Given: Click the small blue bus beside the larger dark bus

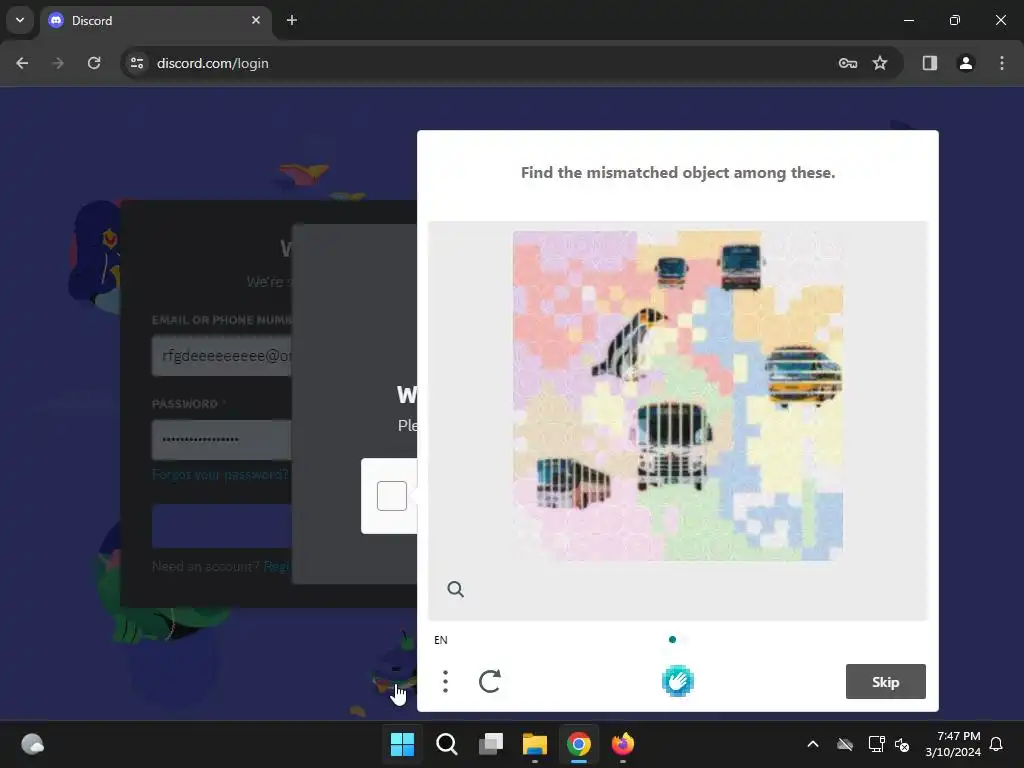Looking at the screenshot, I should (671, 272).
